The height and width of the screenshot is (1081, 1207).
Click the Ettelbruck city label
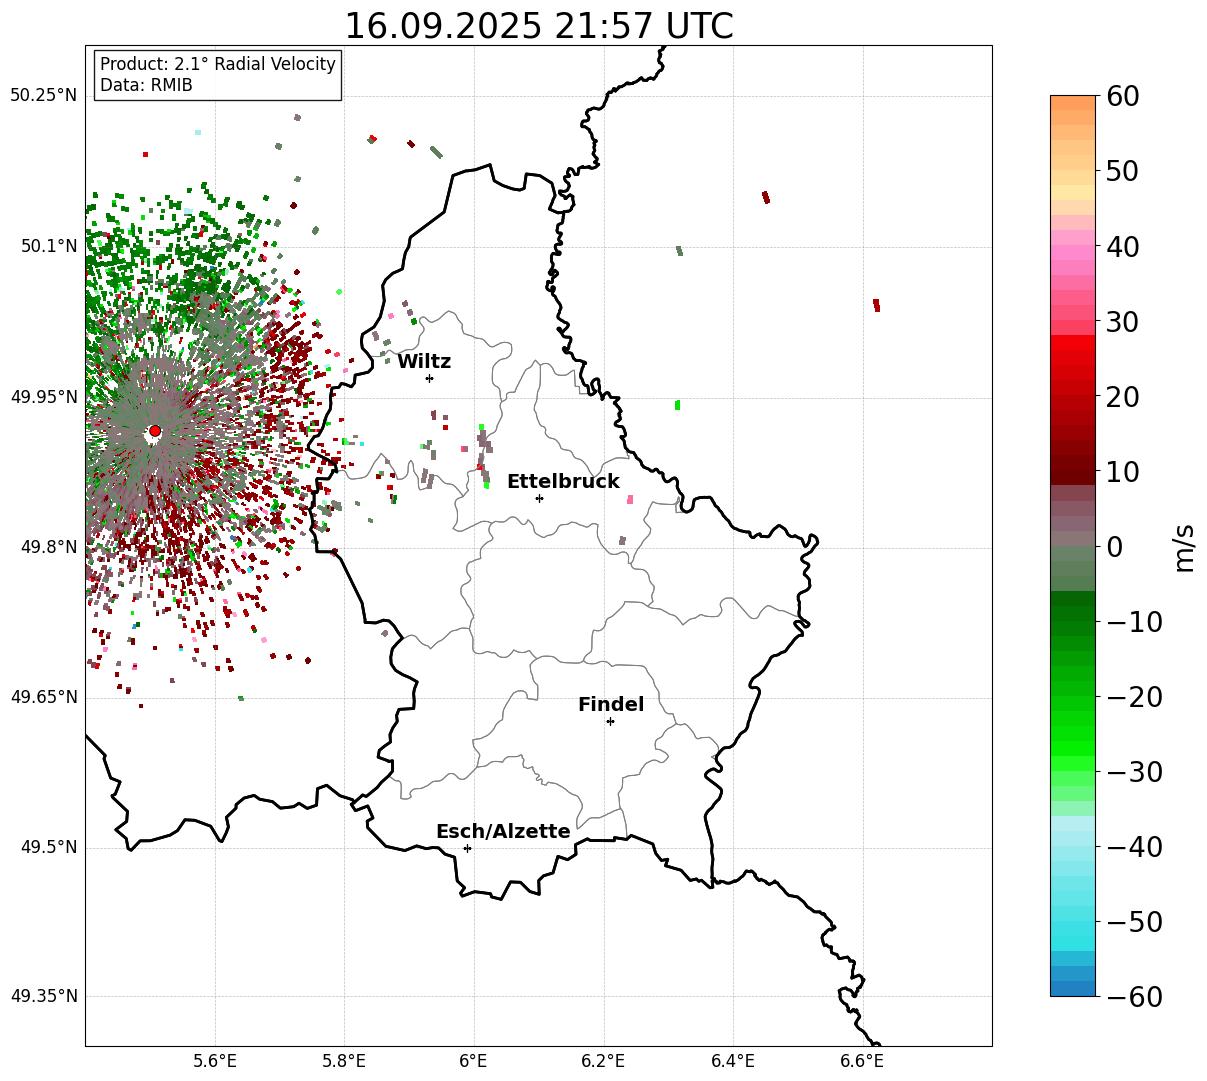[563, 481]
